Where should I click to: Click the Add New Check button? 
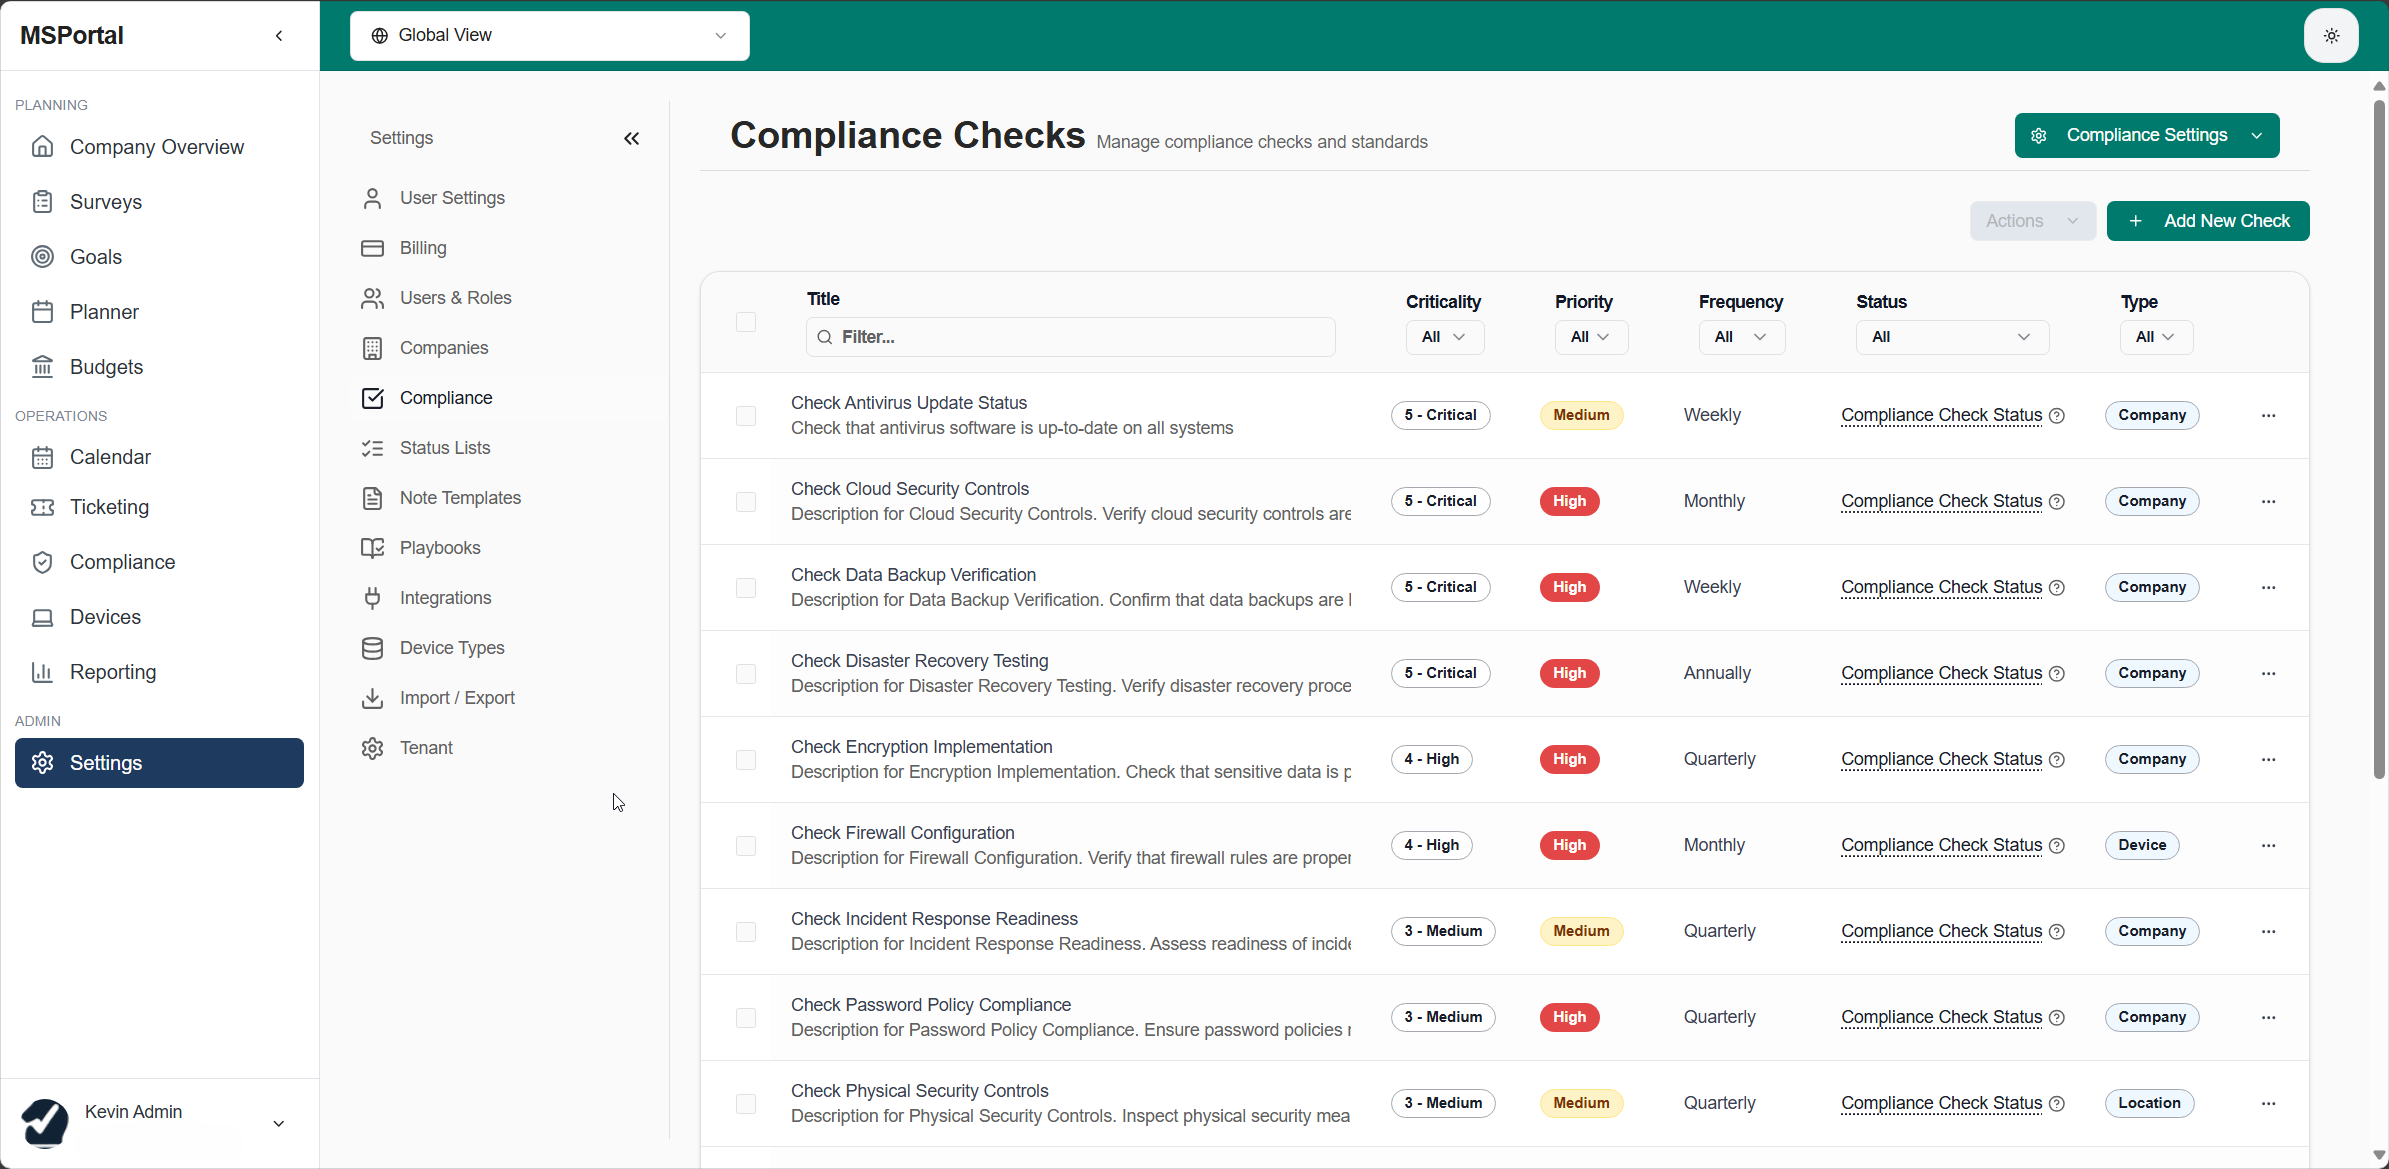pos(2208,221)
